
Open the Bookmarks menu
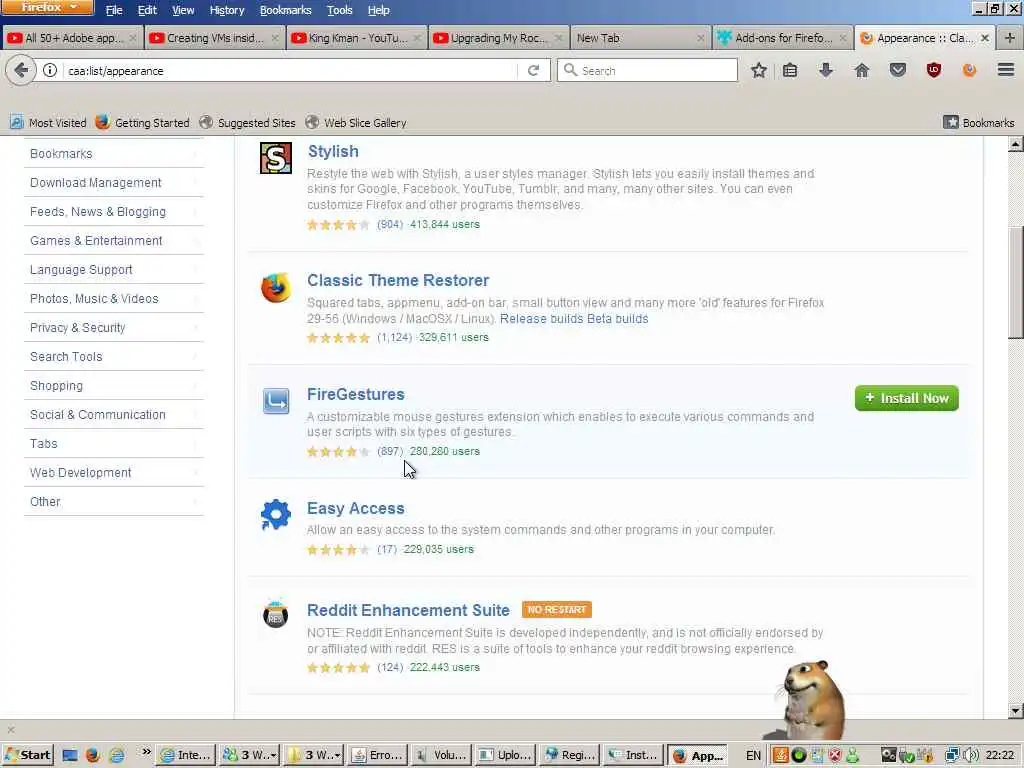point(285,10)
